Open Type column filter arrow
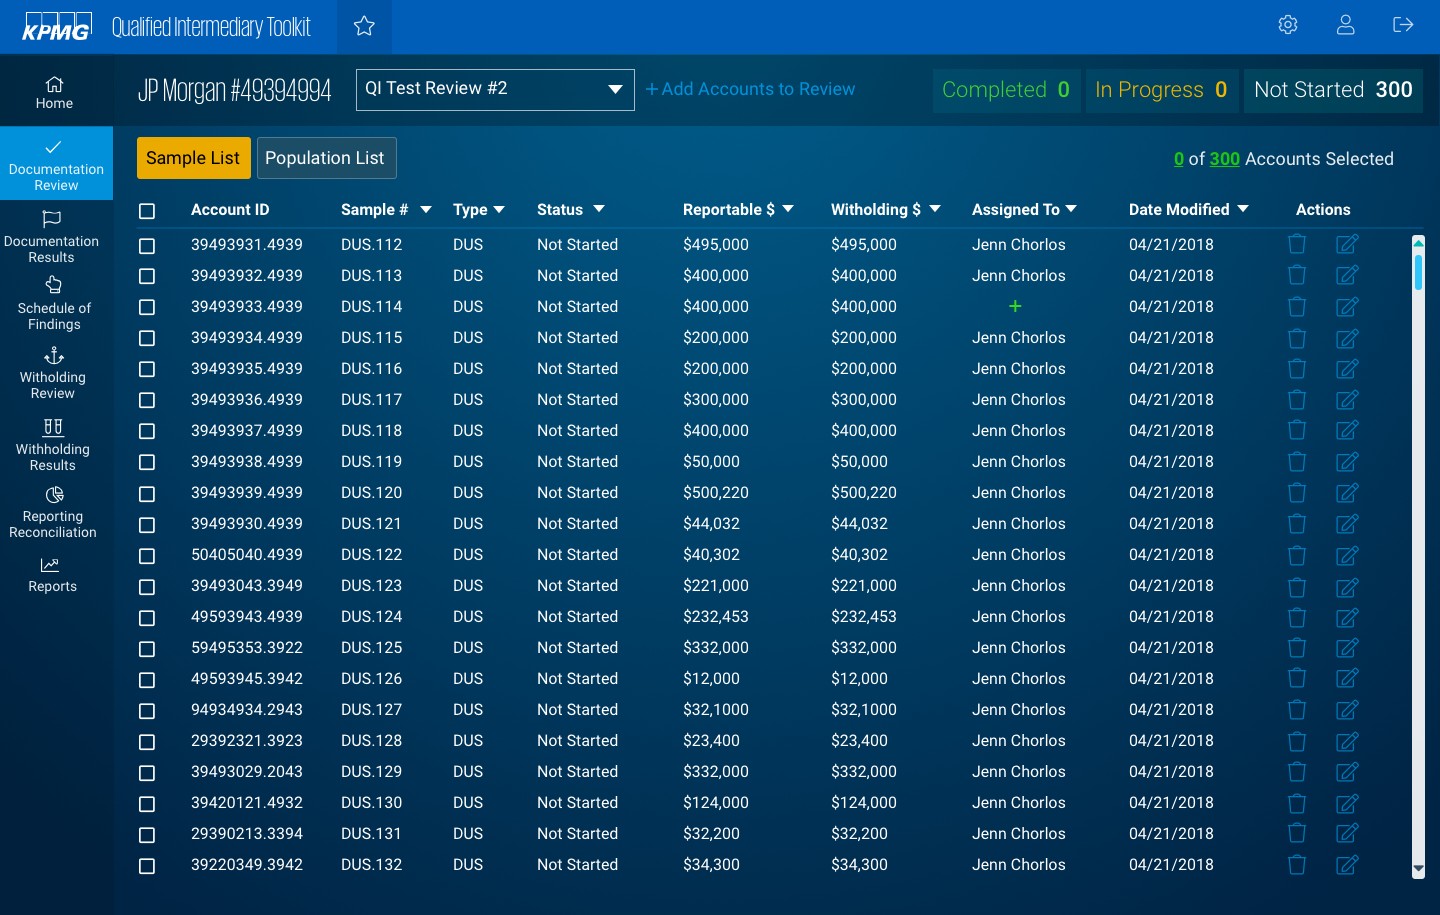The image size is (1440, 915). pyautogui.click(x=499, y=210)
